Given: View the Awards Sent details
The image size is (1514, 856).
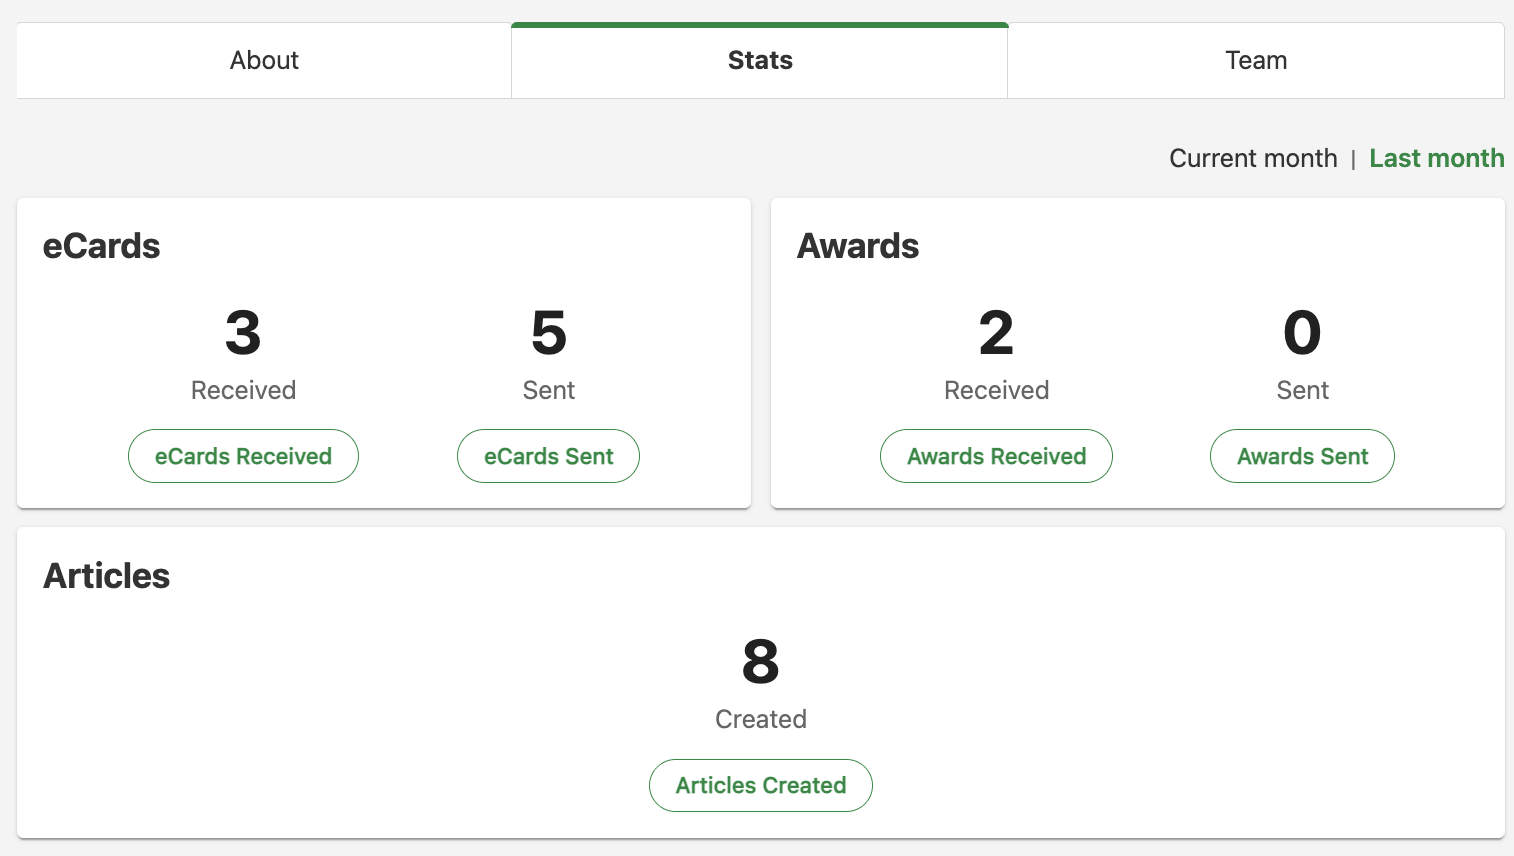Looking at the screenshot, I should click(x=1302, y=456).
